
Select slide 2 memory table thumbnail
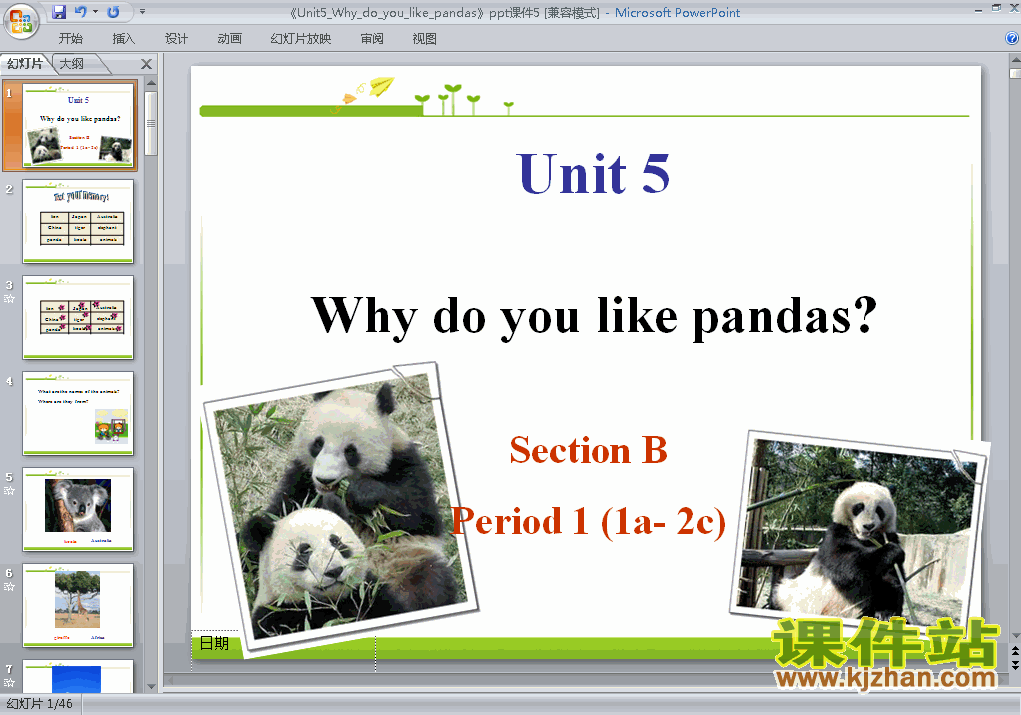tap(78, 221)
